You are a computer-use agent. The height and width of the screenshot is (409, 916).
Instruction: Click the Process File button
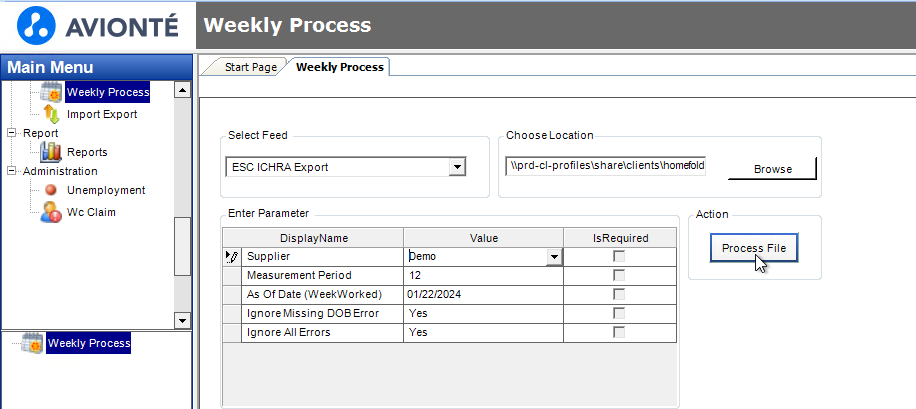pos(754,248)
